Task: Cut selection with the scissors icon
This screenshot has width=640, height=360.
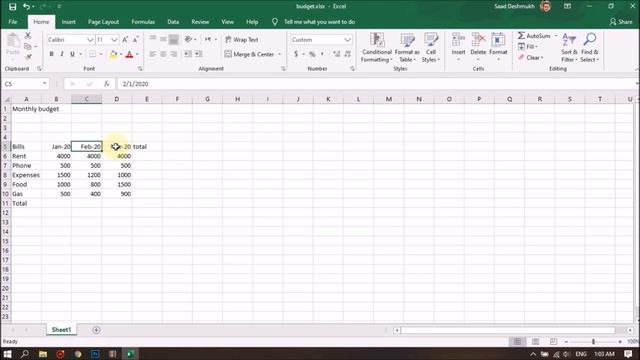Action: [28, 36]
